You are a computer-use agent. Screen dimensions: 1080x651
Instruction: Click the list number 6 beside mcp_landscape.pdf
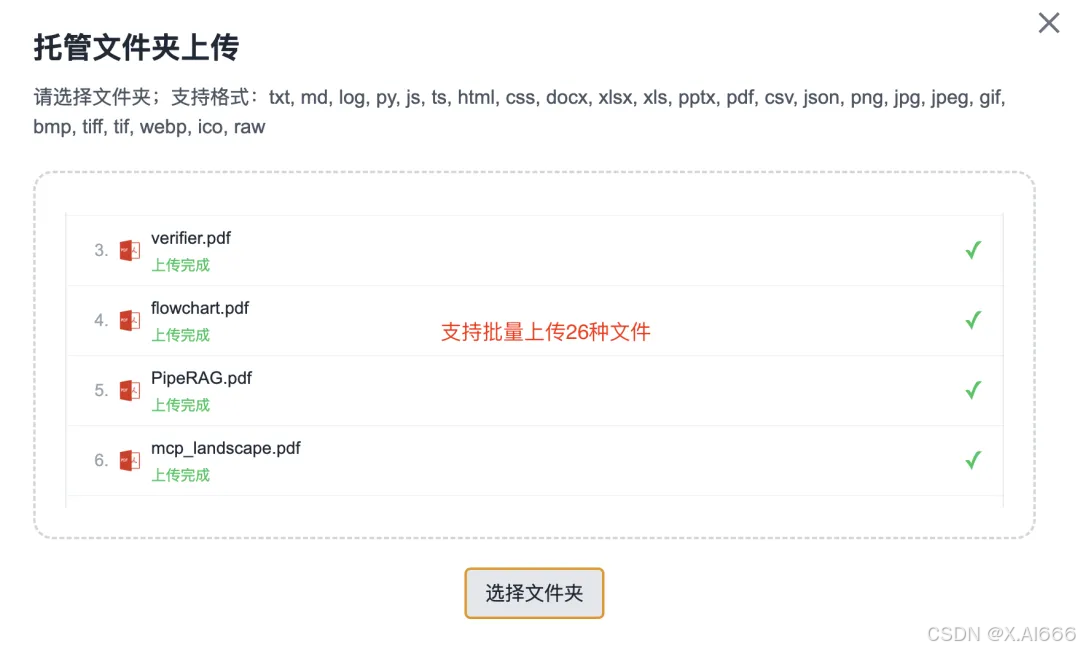(x=99, y=460)
